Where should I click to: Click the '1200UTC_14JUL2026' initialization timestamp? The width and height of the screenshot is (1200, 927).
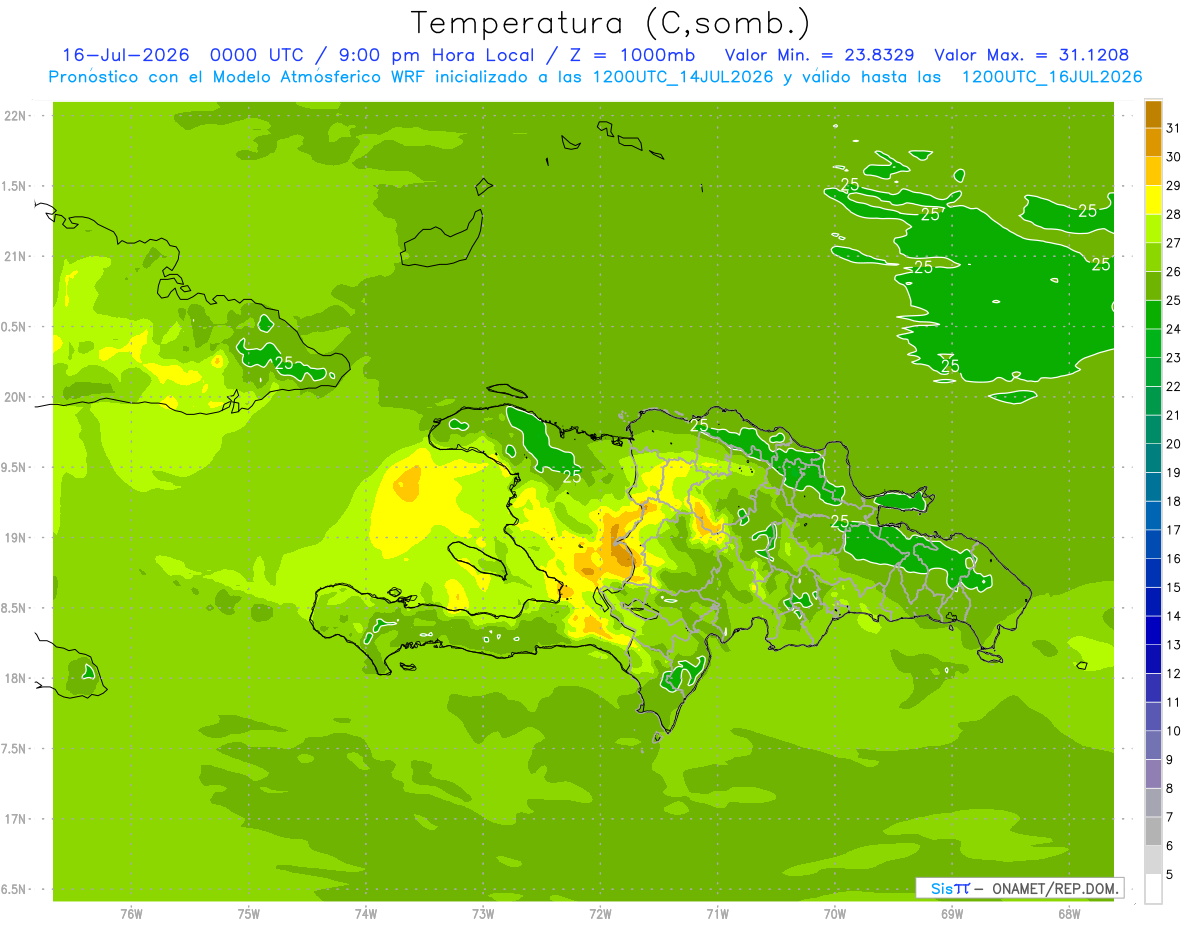683,77
